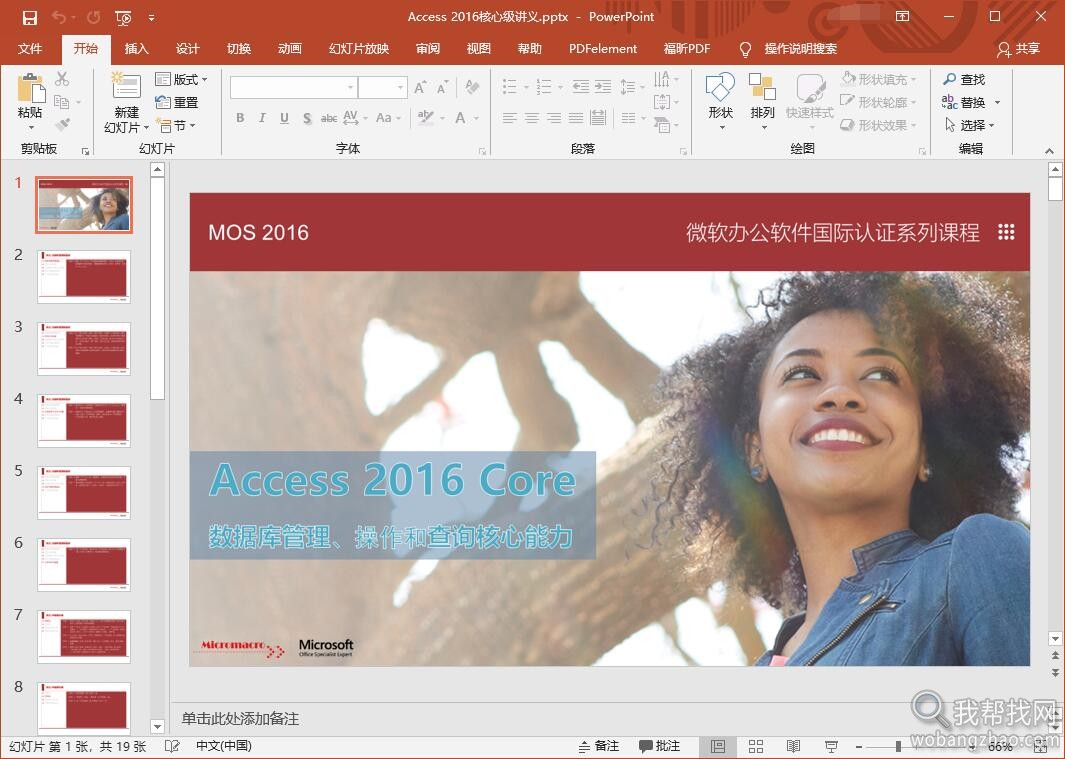Toggle underline formatting

[285, 118]
